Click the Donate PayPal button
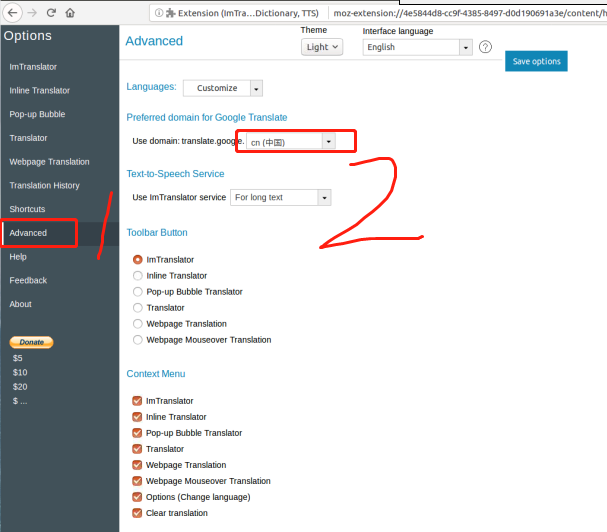The image size is (607, 532). (x=31, y=342)
